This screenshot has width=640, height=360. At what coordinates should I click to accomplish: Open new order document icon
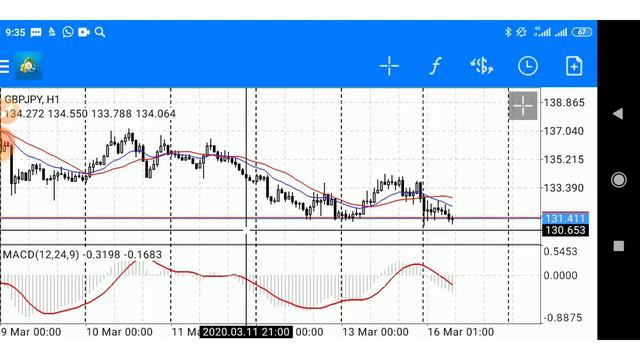coord(573,66)
